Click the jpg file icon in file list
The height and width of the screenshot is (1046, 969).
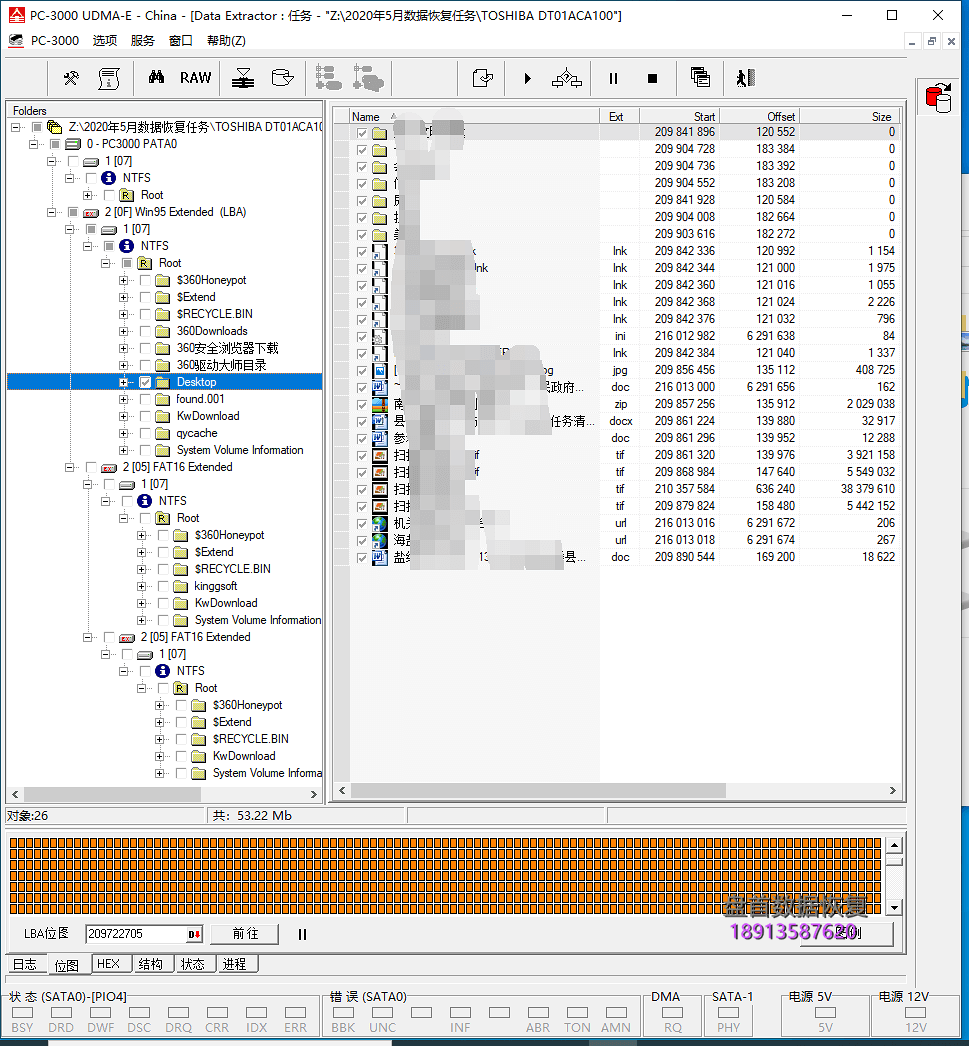point(379,370)
